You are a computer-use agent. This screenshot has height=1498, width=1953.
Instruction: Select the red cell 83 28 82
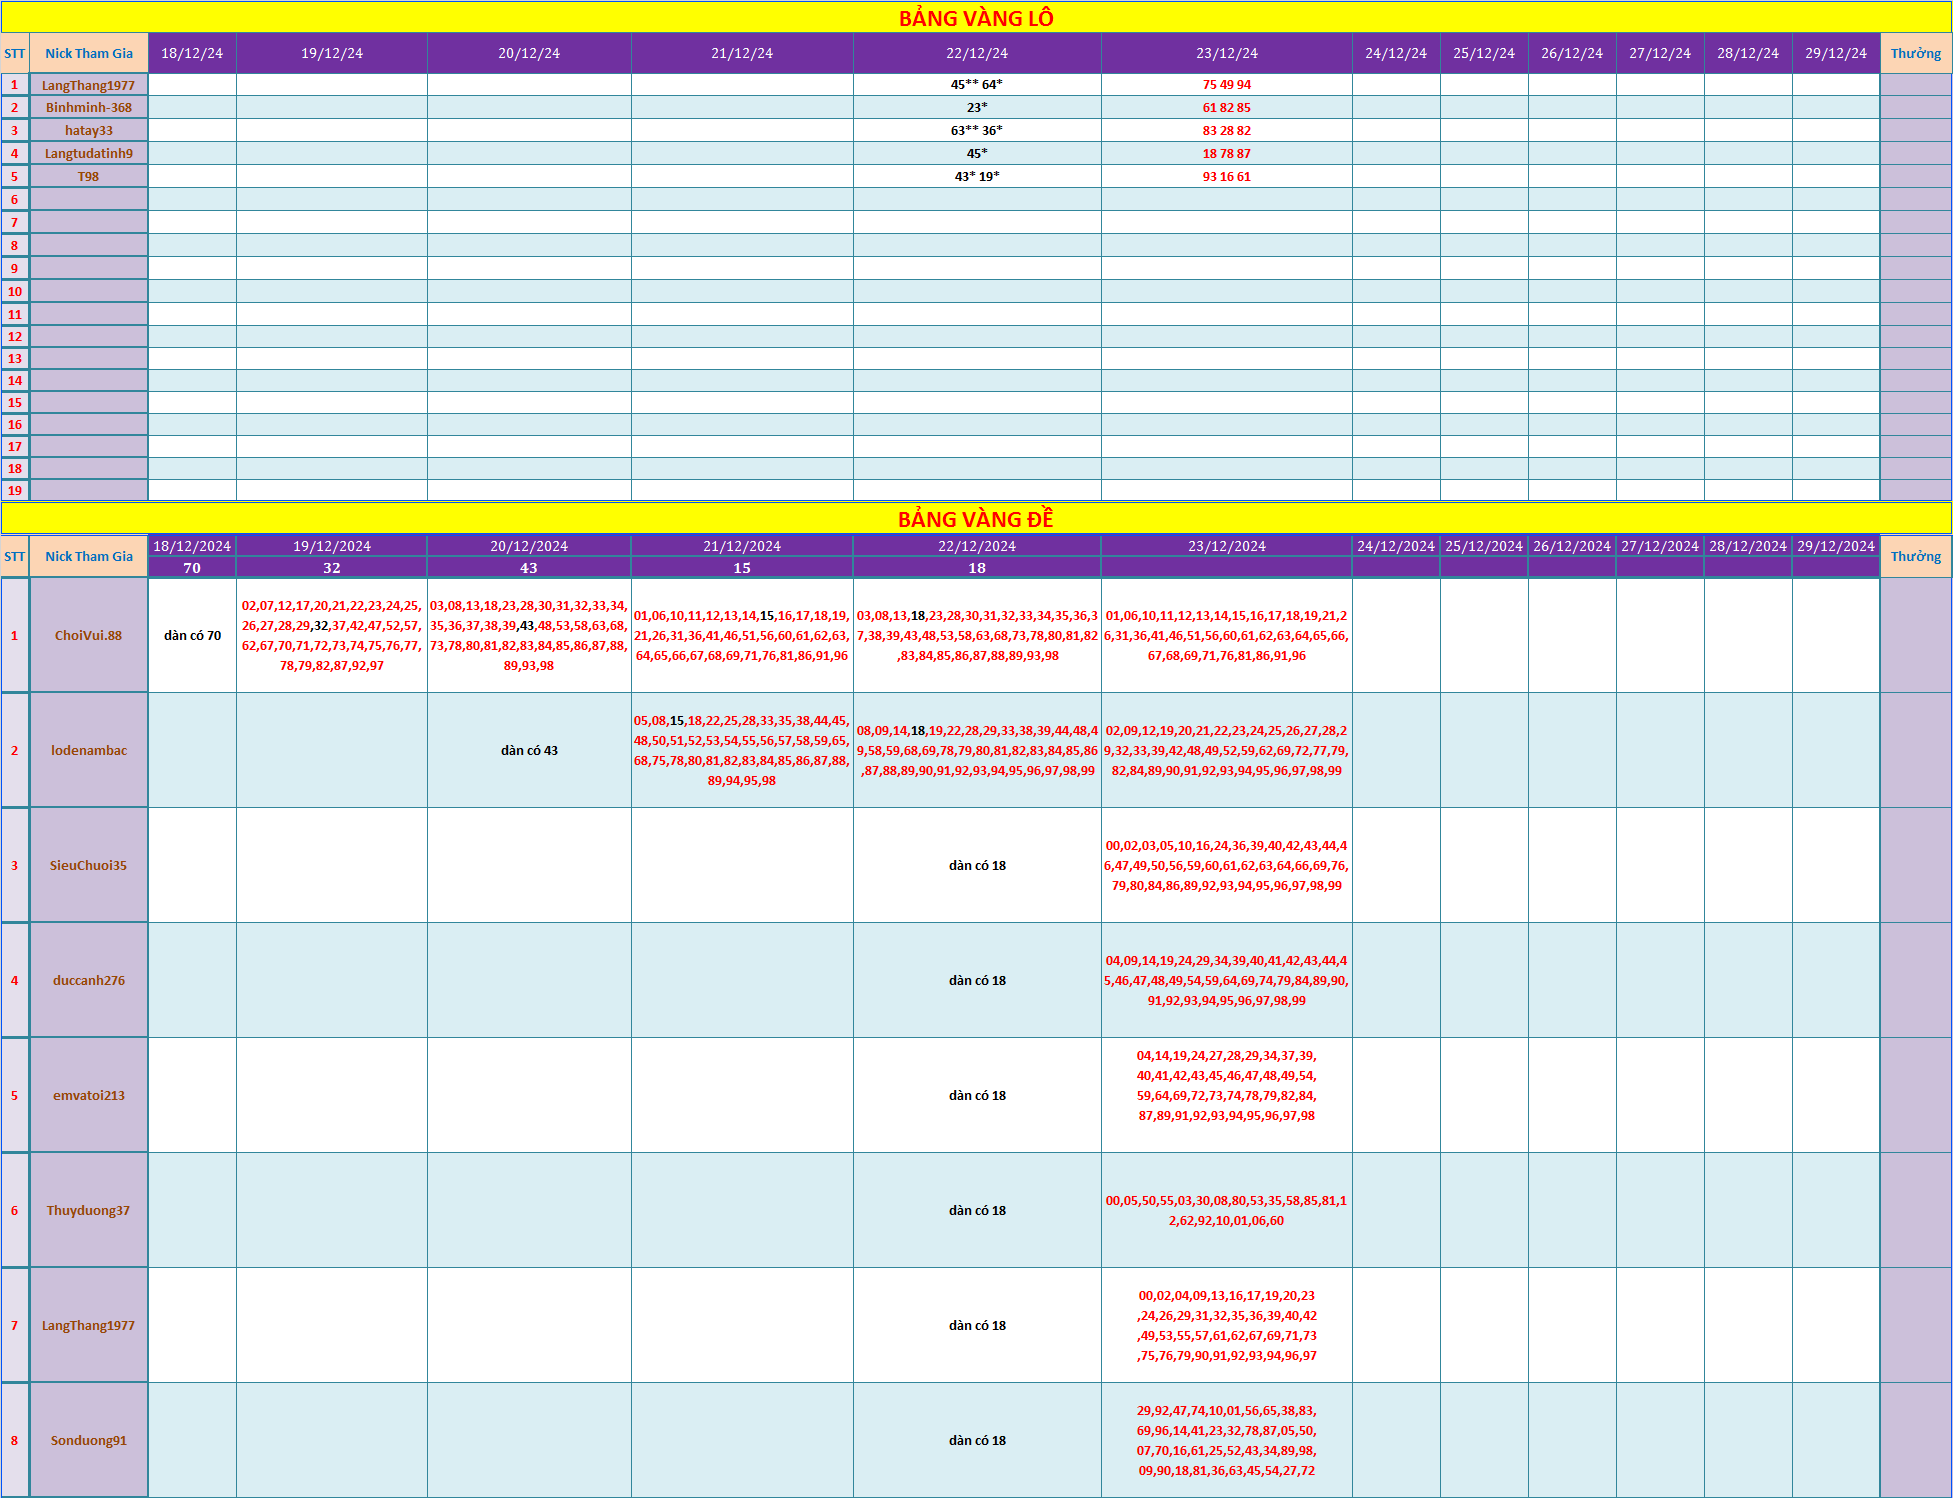click(1227, 131)
